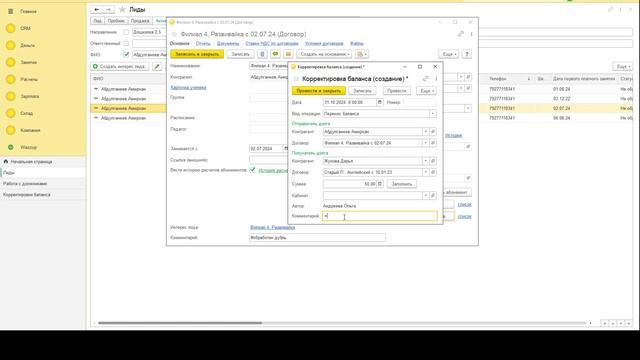Copy link icon in Корректировка баланса header
The image size is (640, 360).
point(426,79)
